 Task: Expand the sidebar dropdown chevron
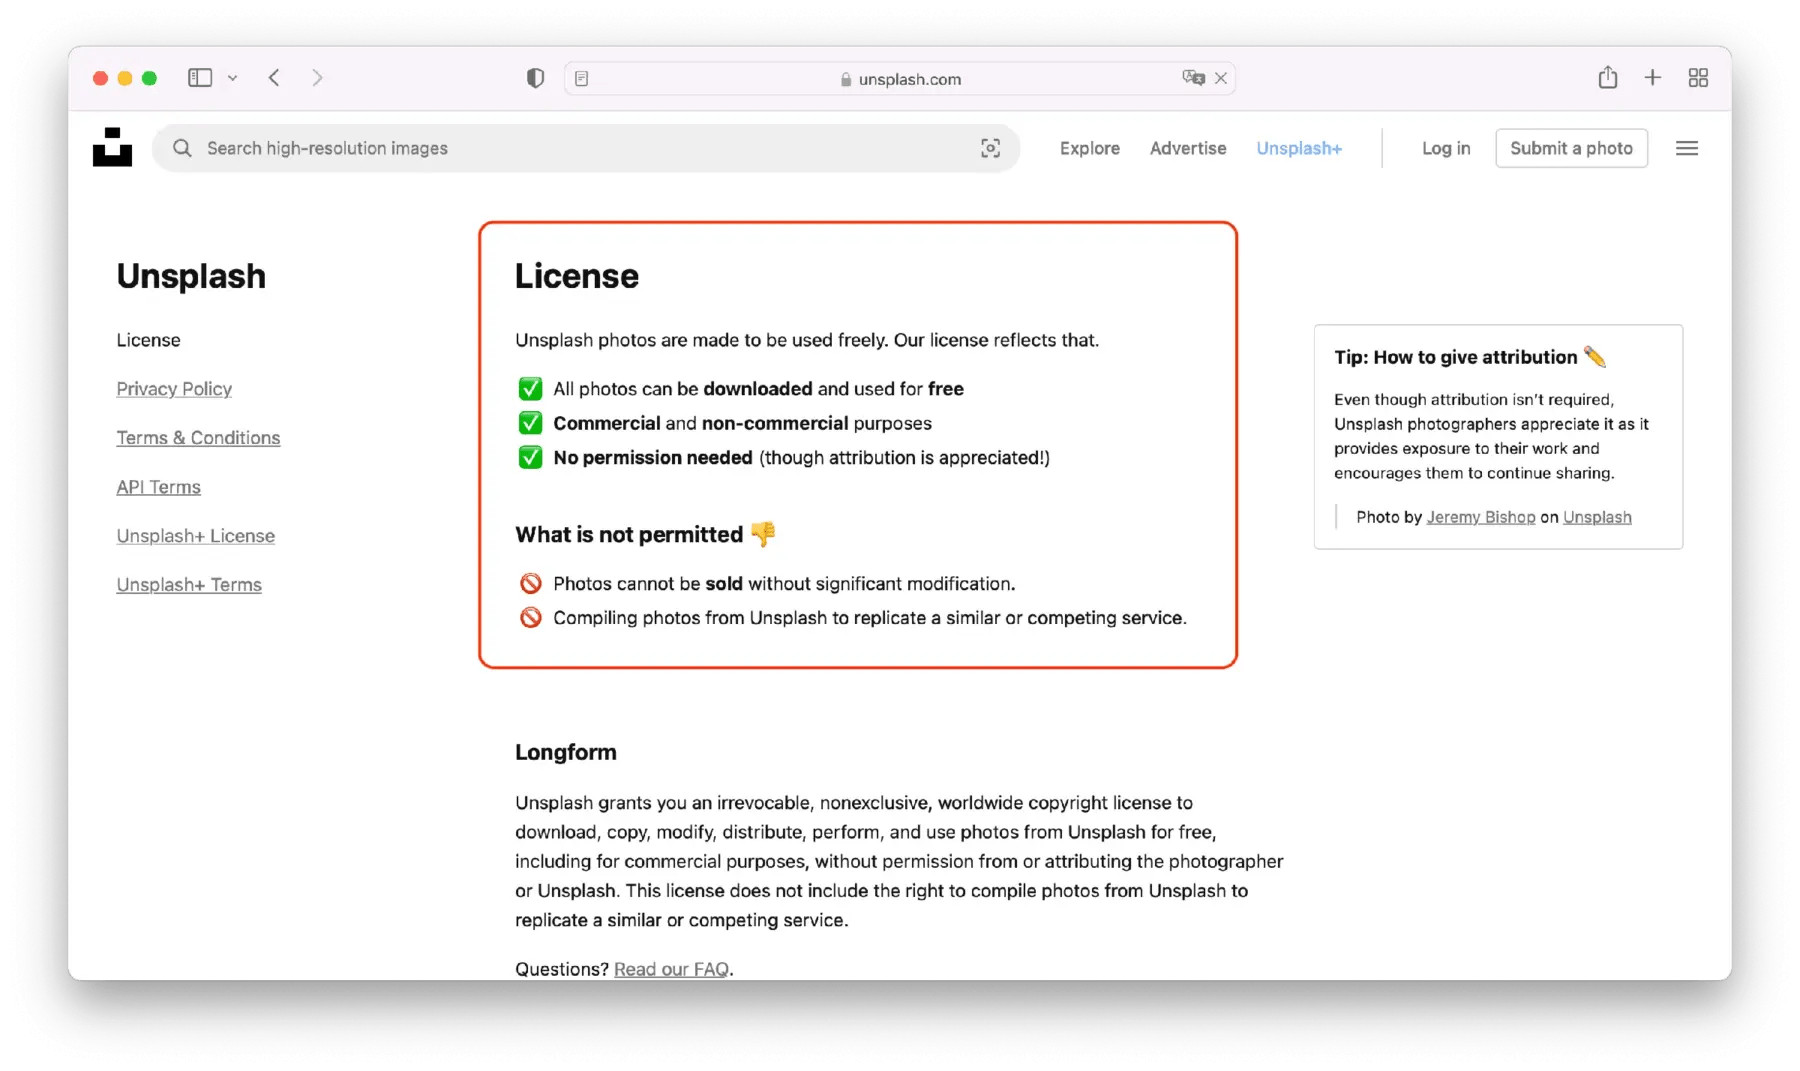click(232, 78)
